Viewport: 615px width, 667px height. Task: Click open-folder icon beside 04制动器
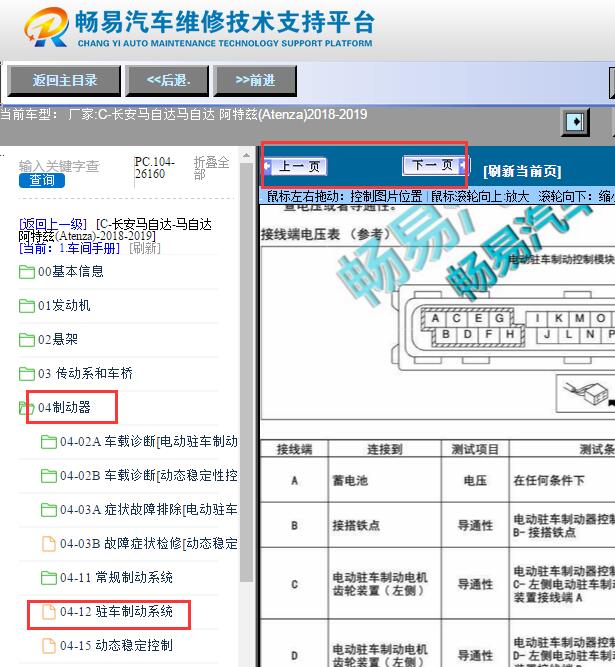(26, 408)
